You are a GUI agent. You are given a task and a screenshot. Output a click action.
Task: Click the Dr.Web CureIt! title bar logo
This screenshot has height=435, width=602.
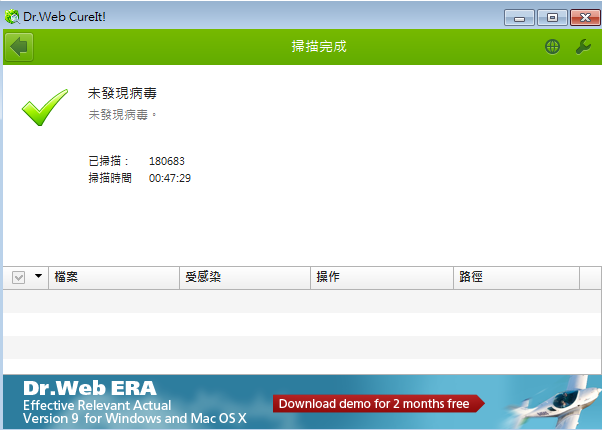coord(12,17)
